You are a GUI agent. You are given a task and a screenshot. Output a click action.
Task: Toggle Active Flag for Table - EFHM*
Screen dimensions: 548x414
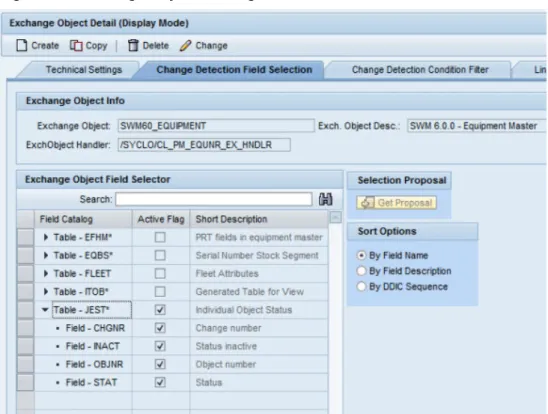160,238
